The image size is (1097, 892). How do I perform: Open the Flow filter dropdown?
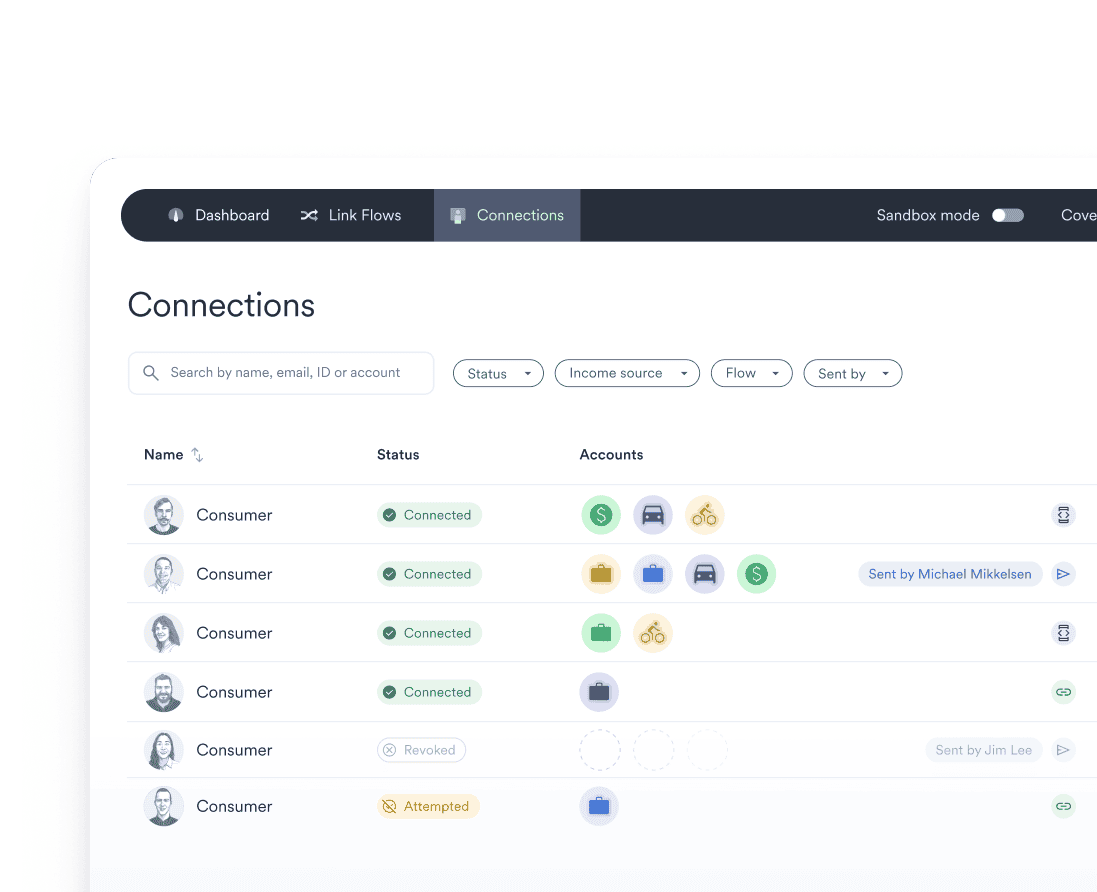(x=751, y=374)
